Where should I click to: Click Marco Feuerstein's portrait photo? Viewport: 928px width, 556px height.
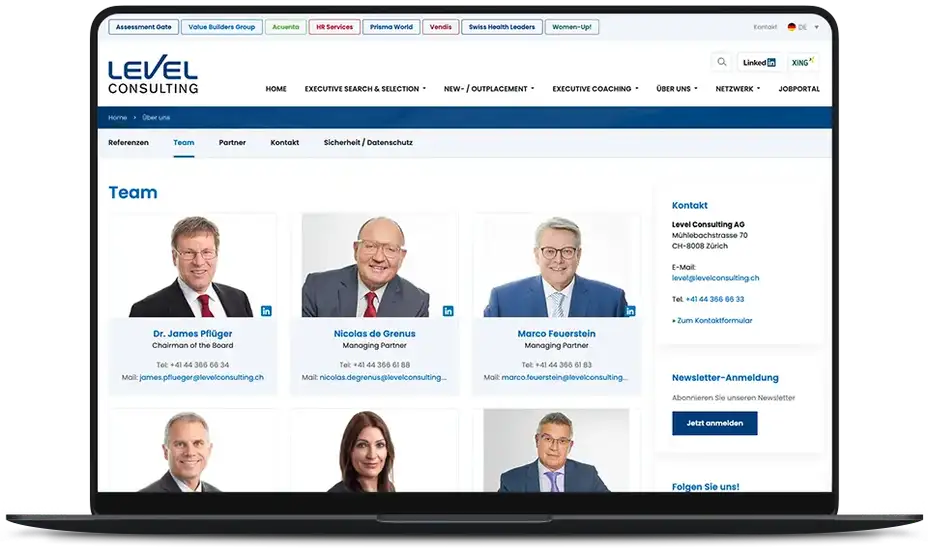coord(557,266)
